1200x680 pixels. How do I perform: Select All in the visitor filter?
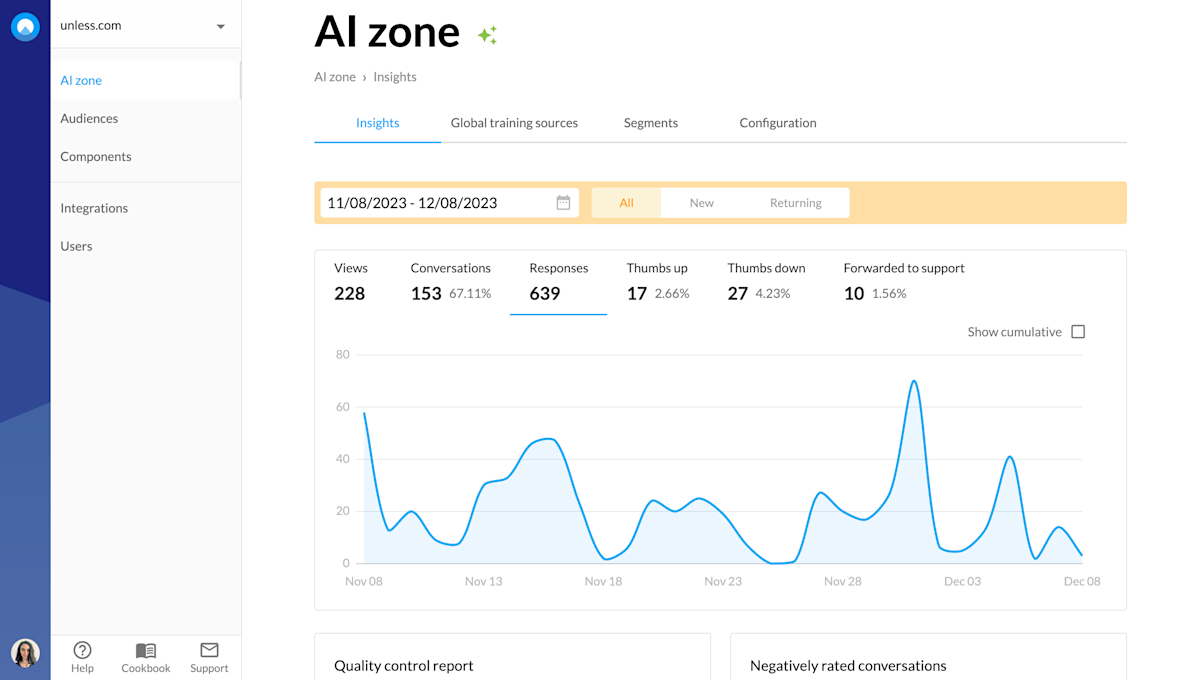(626, 202)
